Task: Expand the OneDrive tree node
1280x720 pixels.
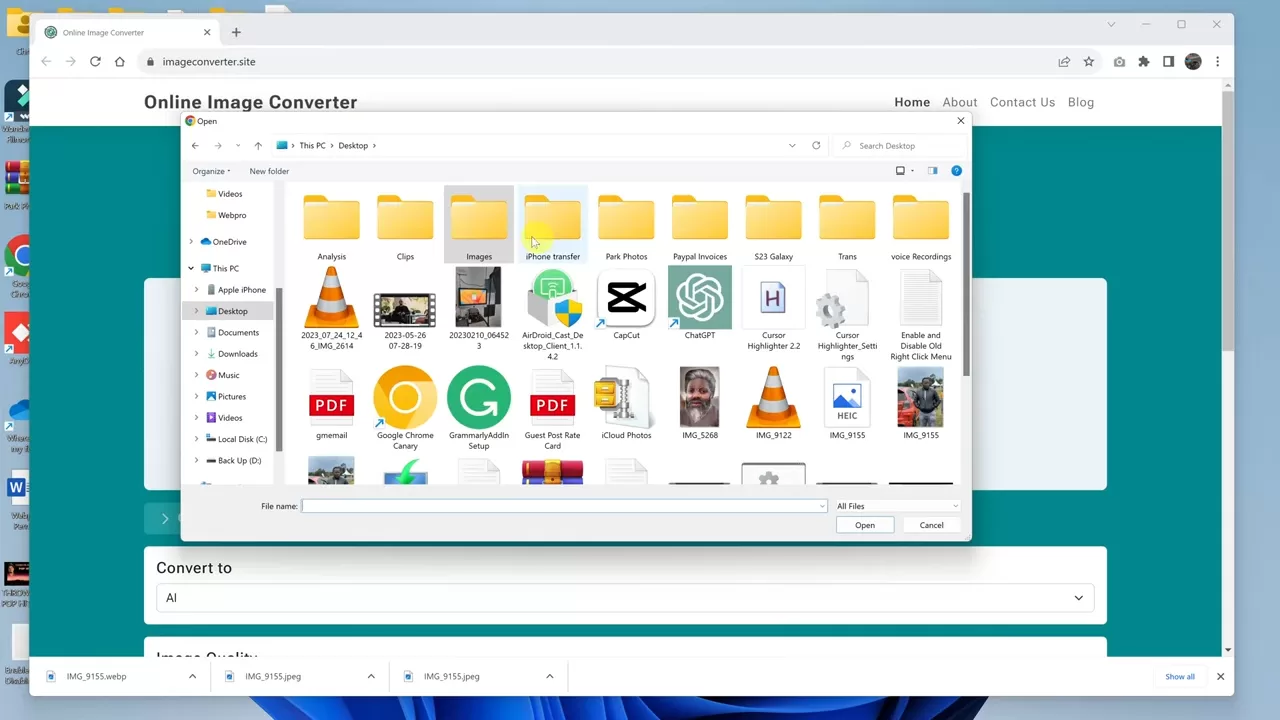Action: pos(191,242)
